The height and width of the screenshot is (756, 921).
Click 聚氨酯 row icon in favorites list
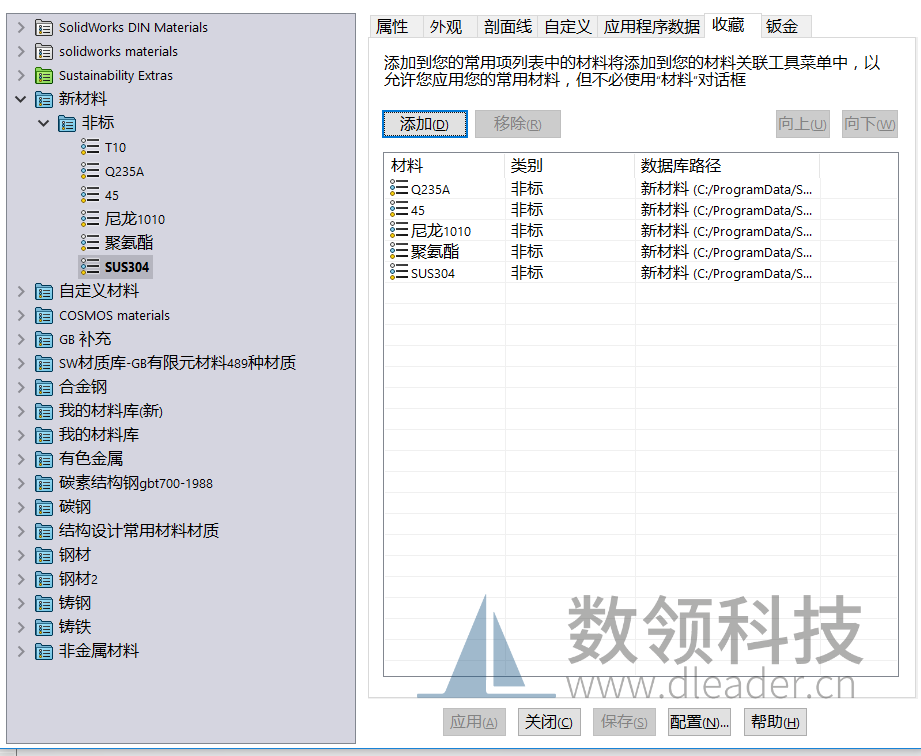(399, 251)
